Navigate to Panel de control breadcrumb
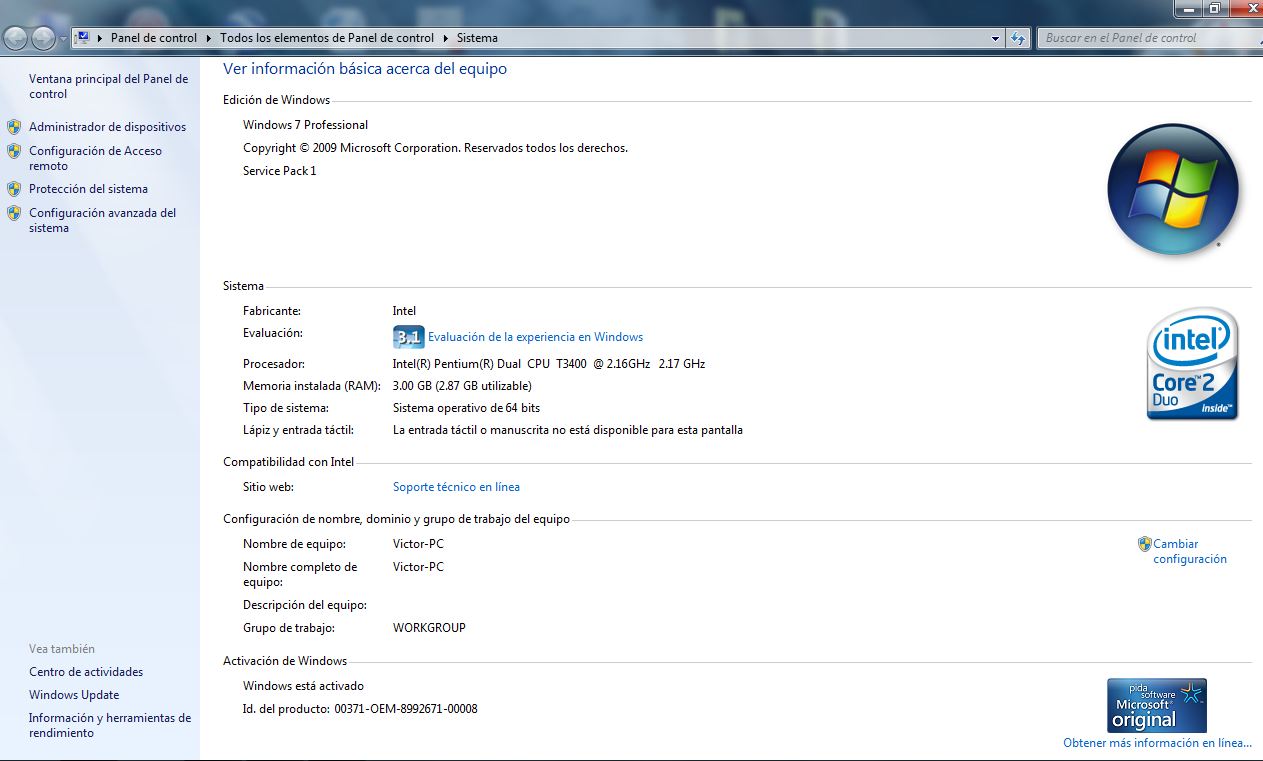Screen dimensions: 1263x761 pos(153,37)
